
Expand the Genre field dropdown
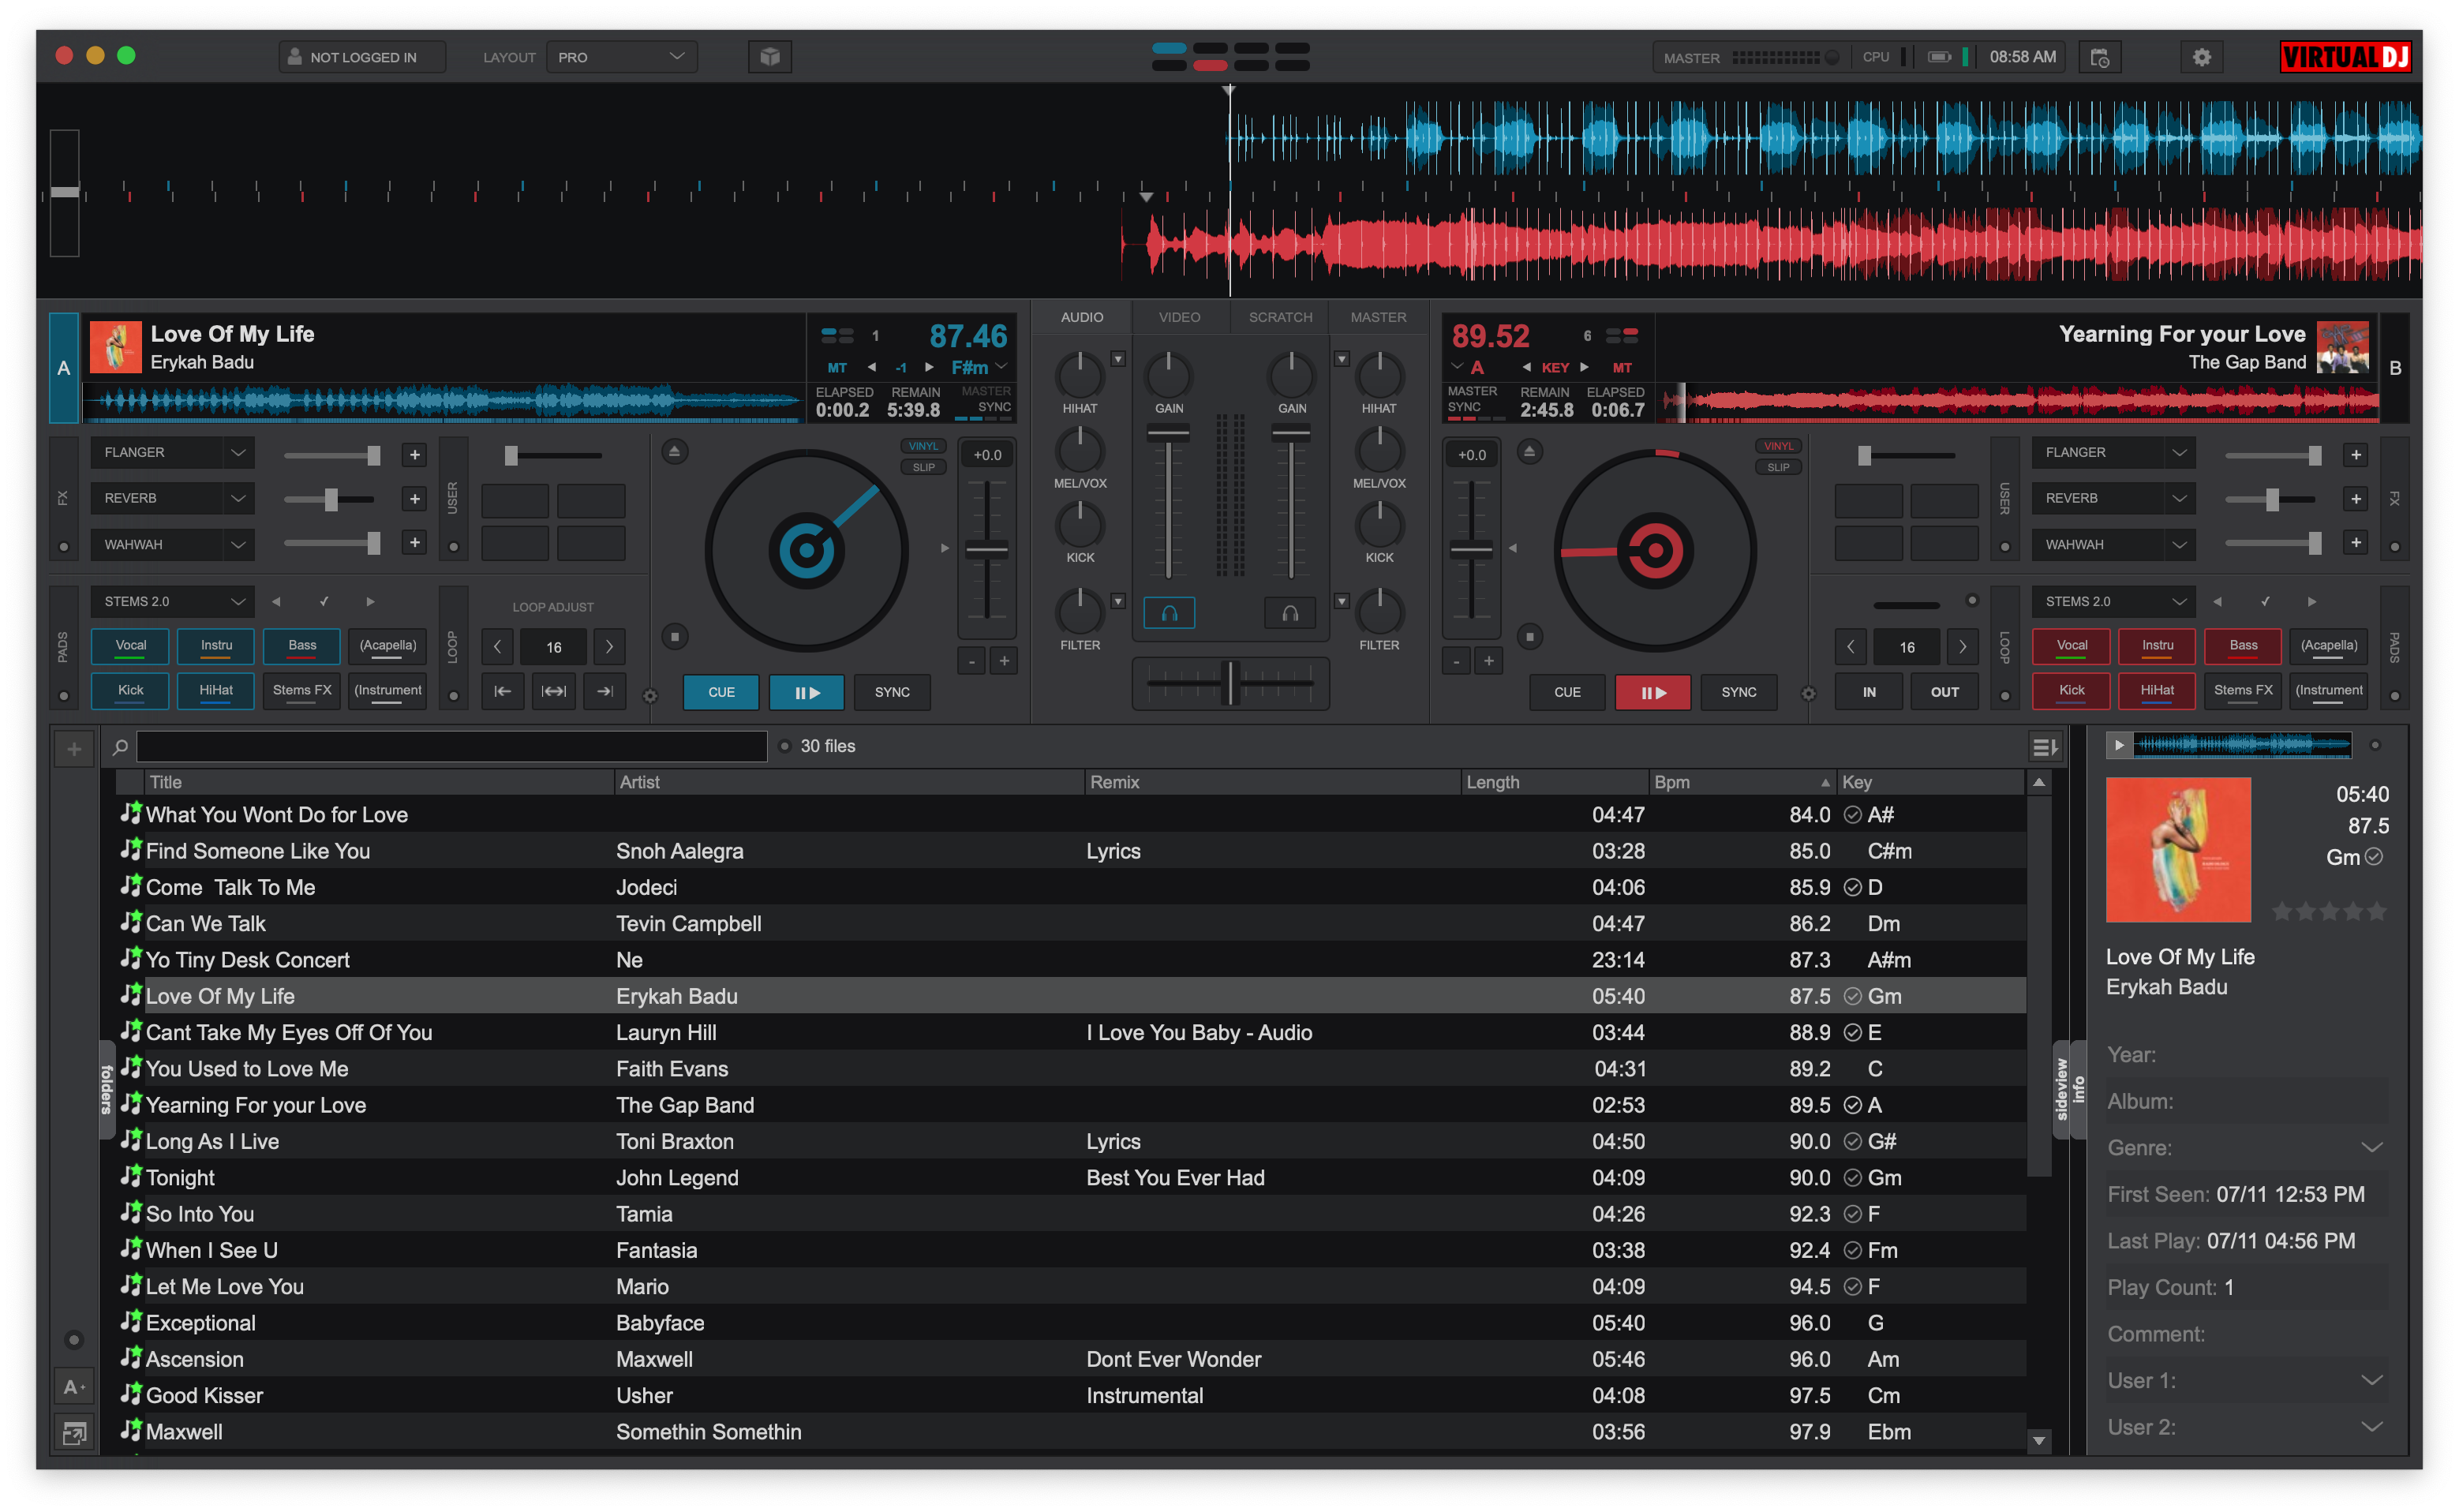coord(2371,1147)
